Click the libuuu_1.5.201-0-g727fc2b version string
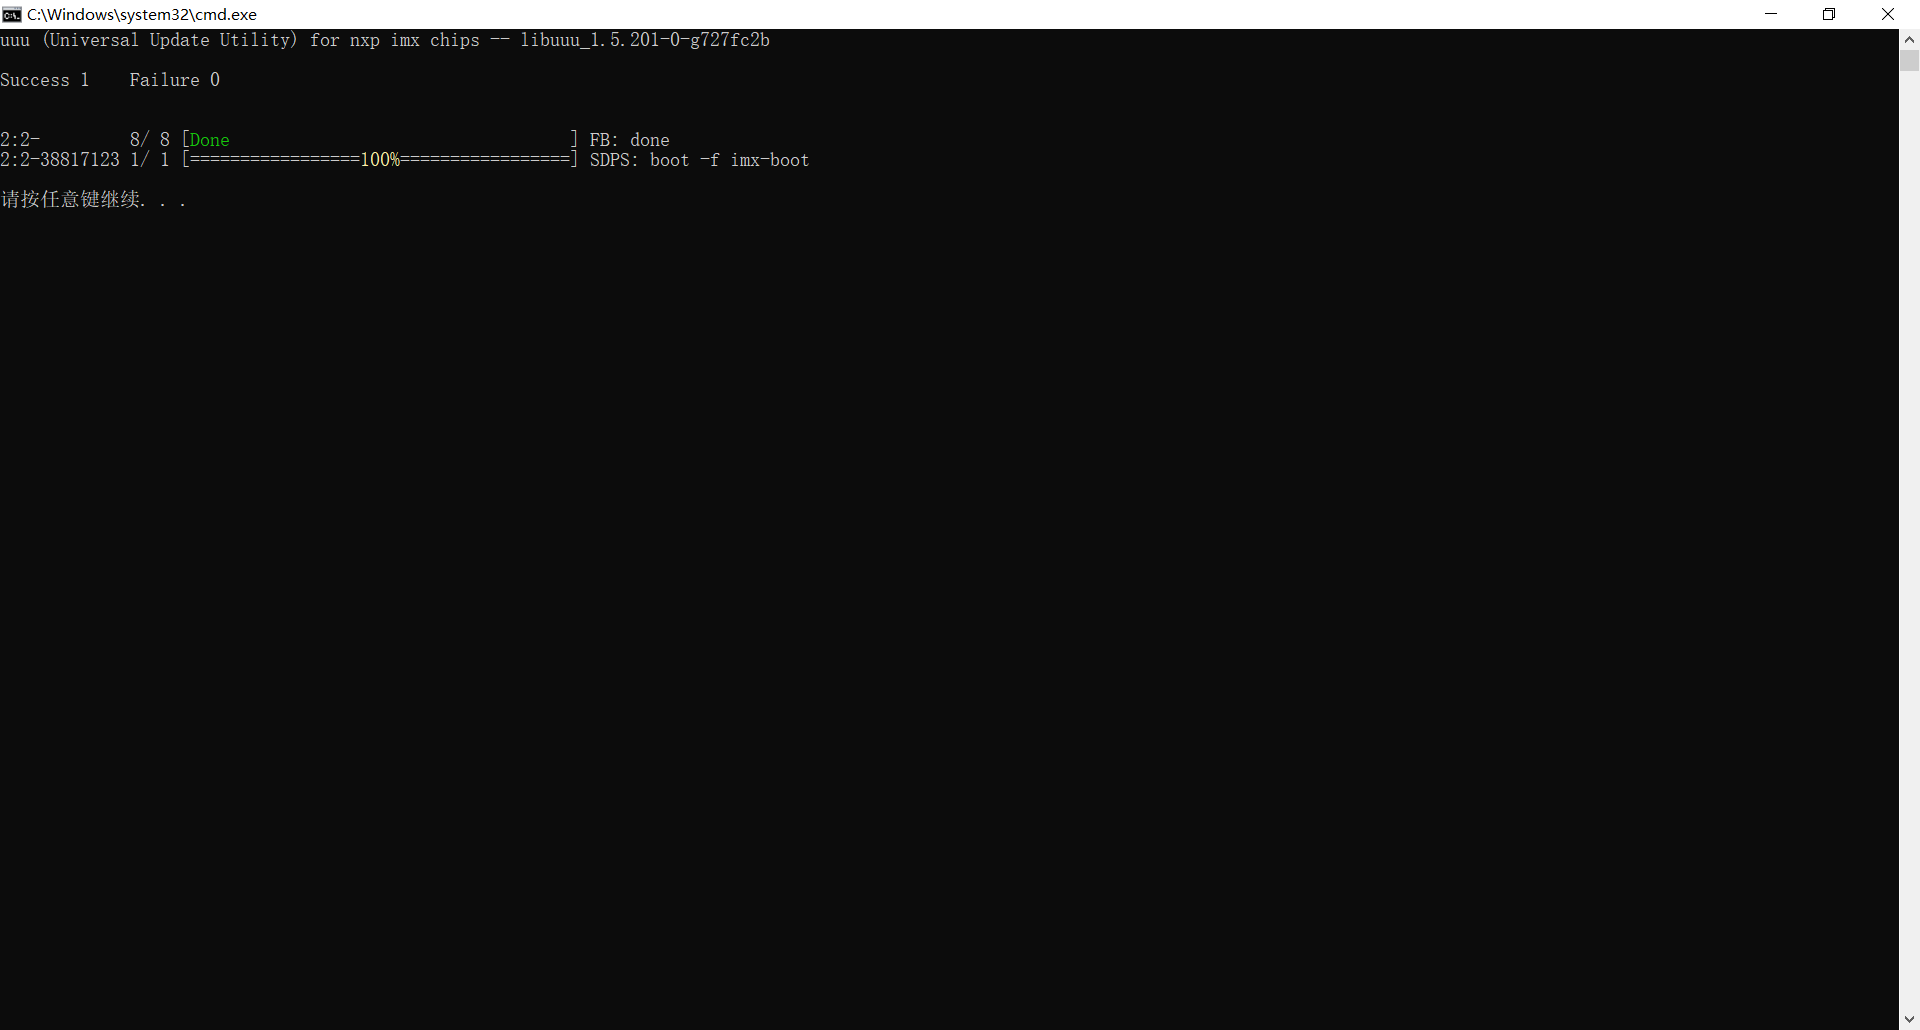This screenshot has width=1920, height=1030. pos(645,40)
